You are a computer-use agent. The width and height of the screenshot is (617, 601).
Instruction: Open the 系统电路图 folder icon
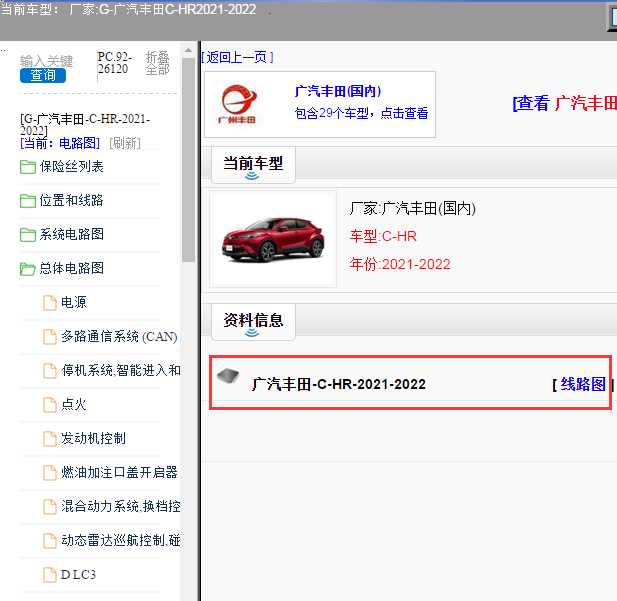click(x=28, y=235)
